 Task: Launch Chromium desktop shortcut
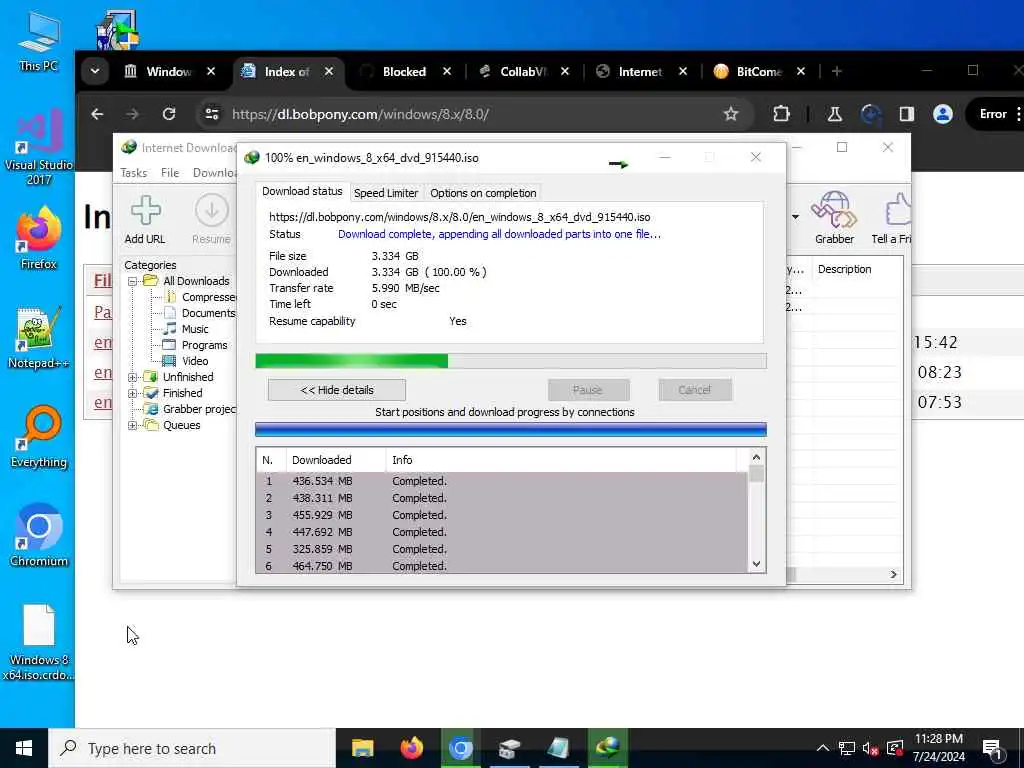point(39,536)
